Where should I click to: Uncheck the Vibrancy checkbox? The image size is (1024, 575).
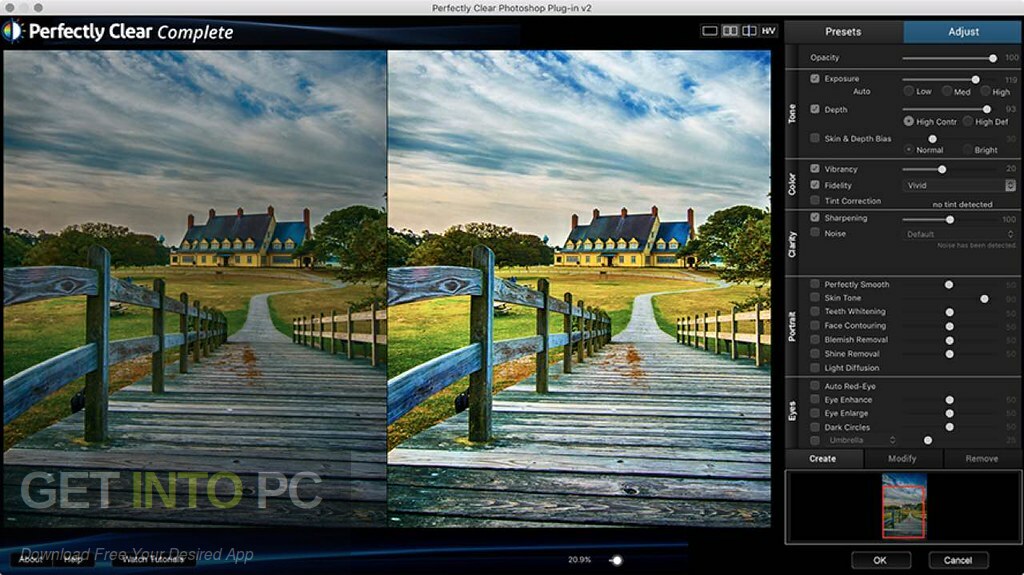coord(815,169)
